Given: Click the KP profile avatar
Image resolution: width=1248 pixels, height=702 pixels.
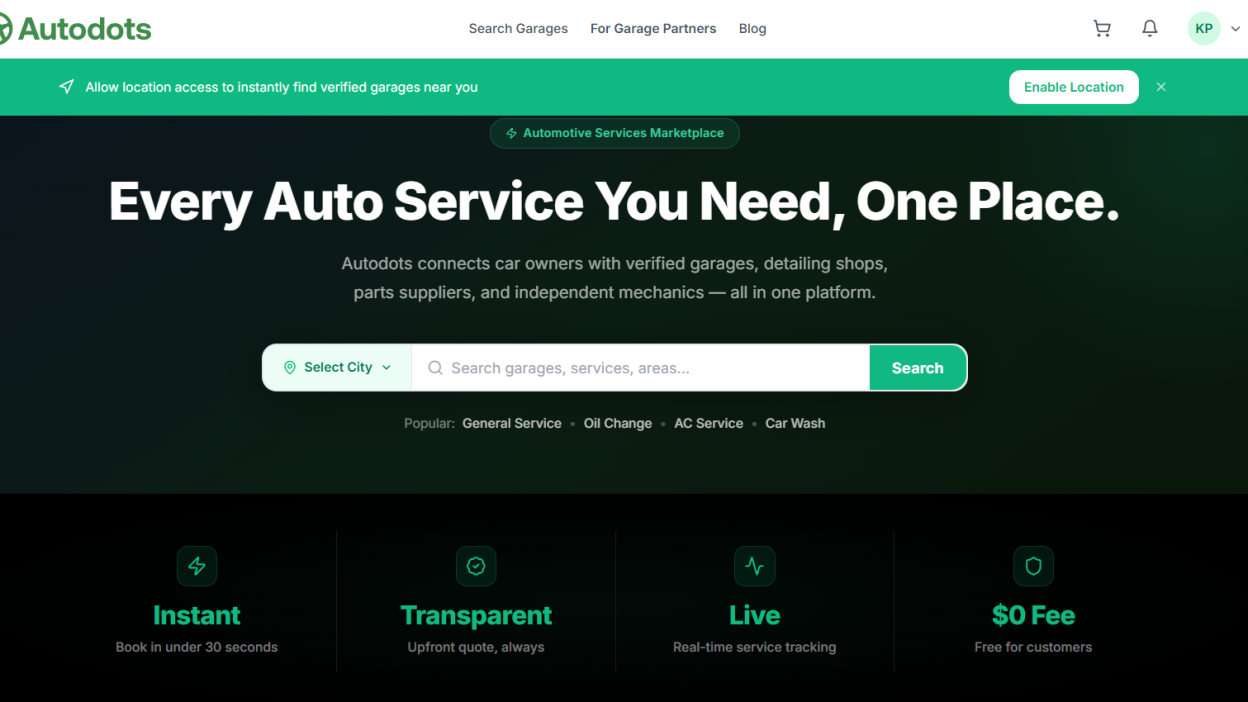Looking at the screenshot, I should coord(1203,28).
